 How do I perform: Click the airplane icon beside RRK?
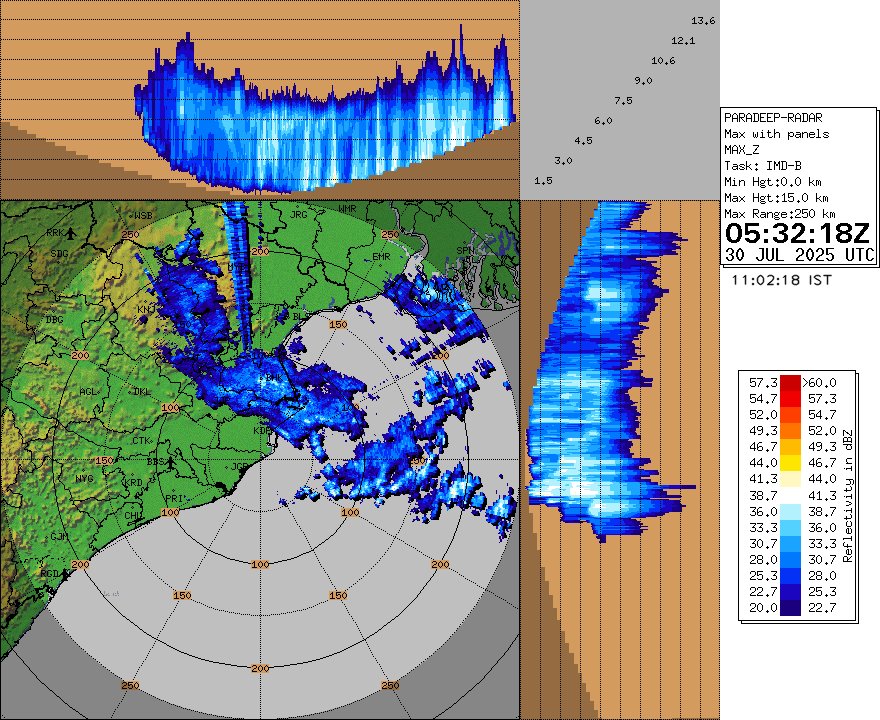click(70, 232)
